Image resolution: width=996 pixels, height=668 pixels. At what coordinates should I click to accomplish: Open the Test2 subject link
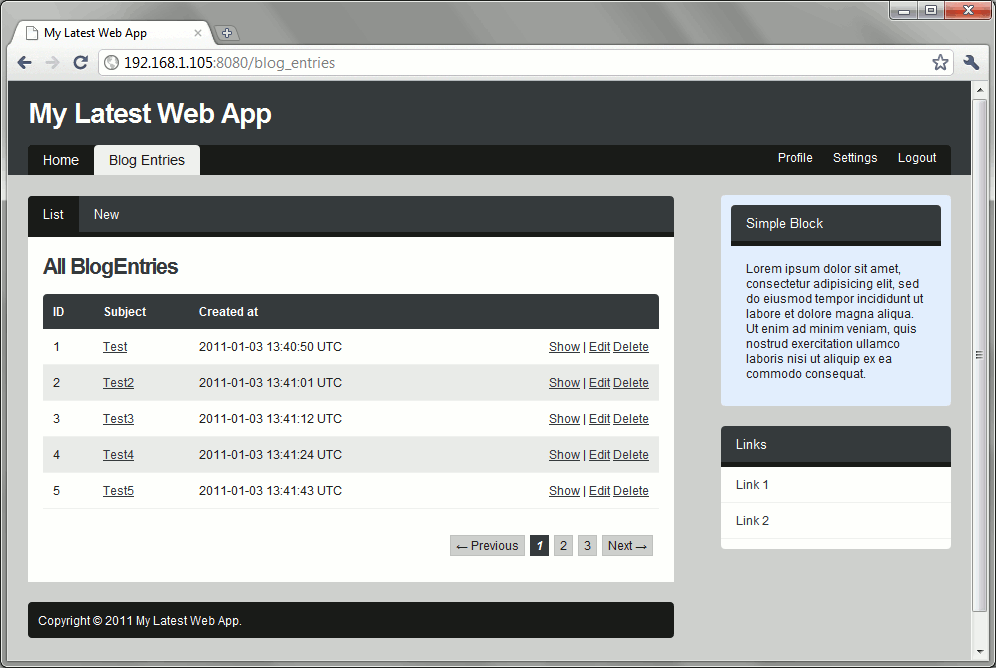pos(118,383)
